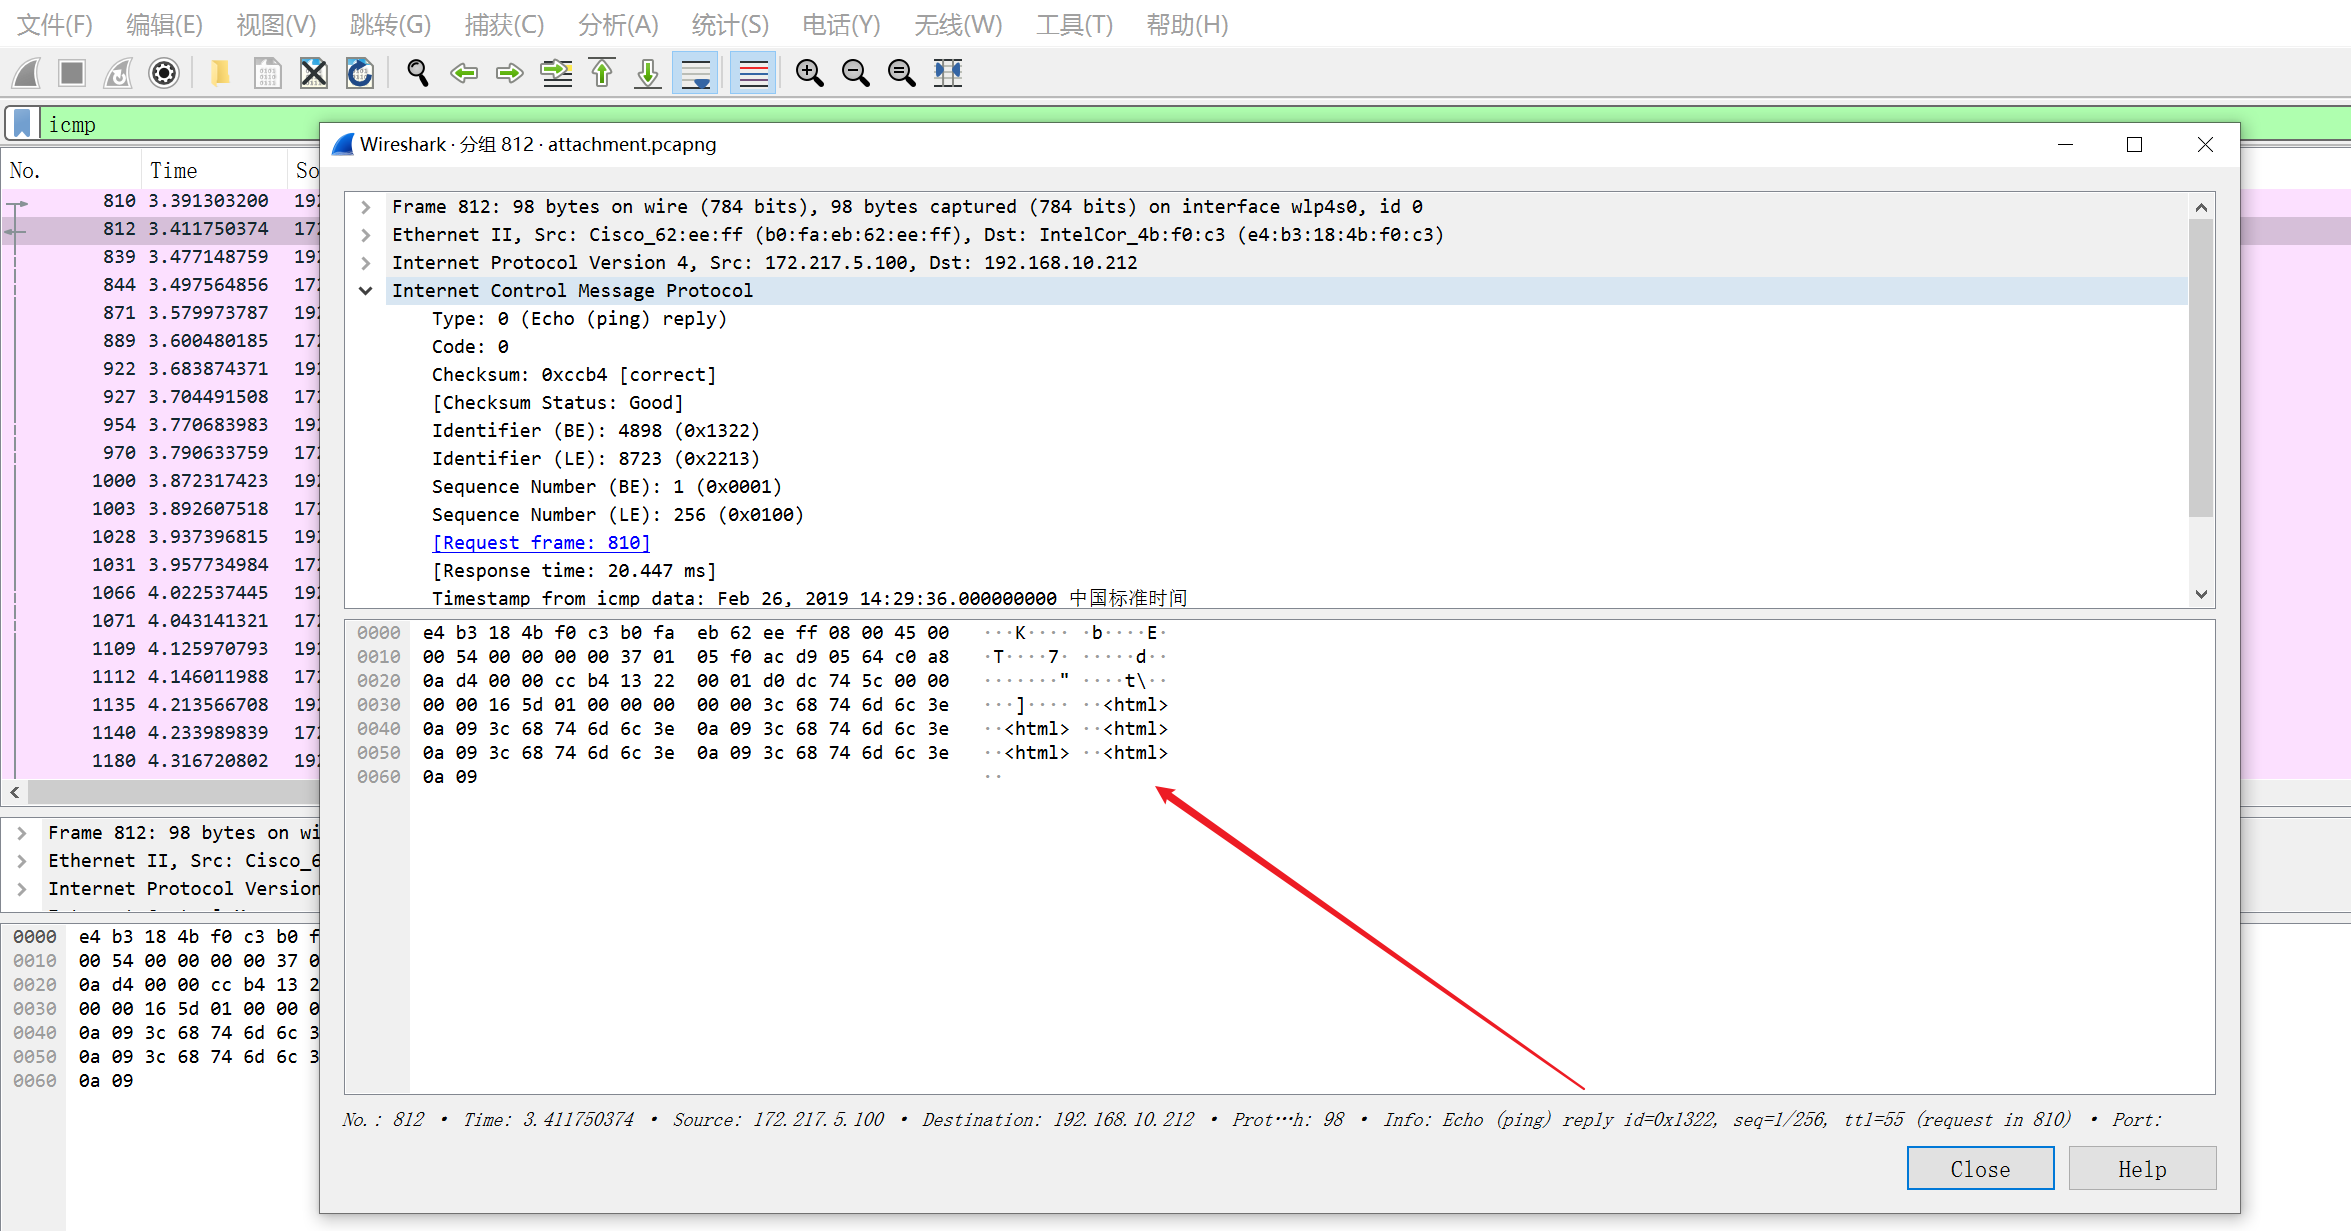Select packet 839 in packet list
Image resolution: width=2351 pixels, height=1231 pixels.
162,257
